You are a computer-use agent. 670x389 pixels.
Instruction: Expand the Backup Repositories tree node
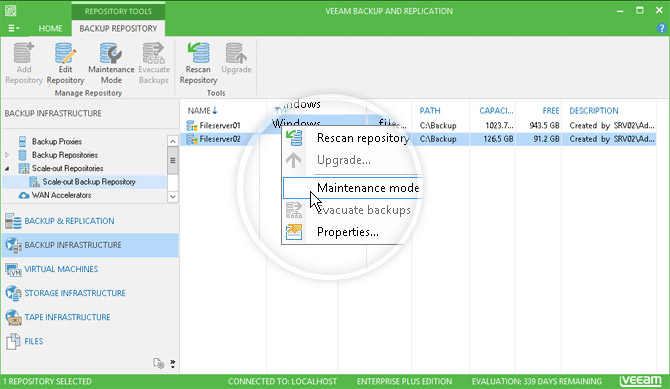pos(7,155)
